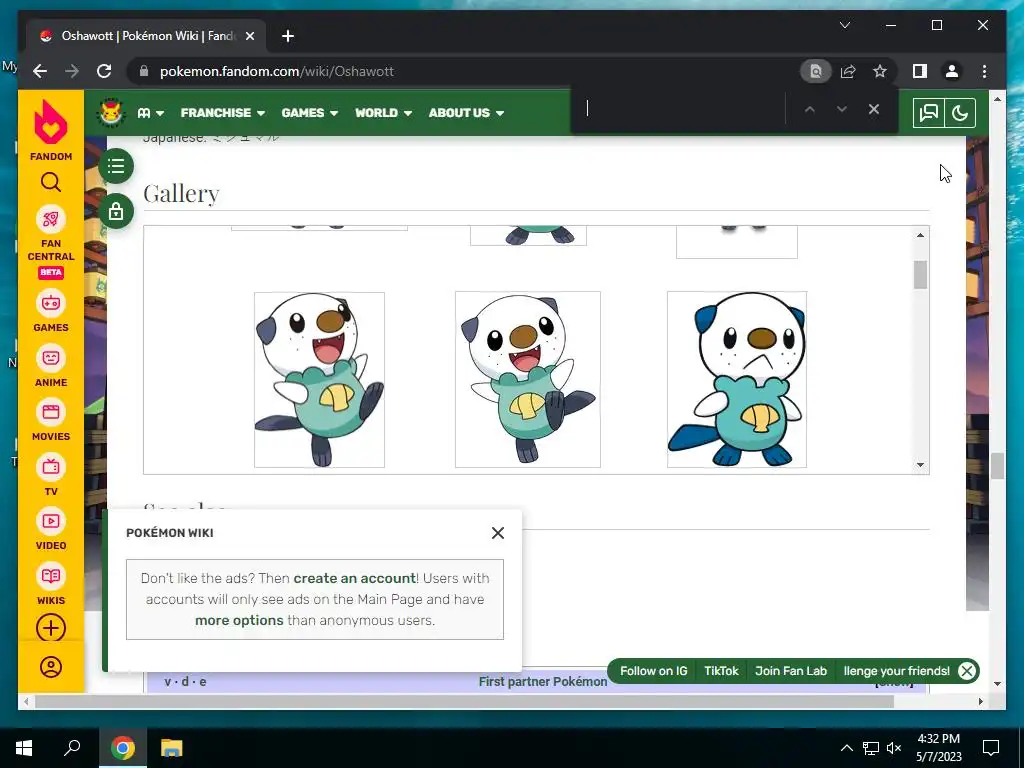Click the gallery scrollbar thumb
Viewport: 1024px width, 768px height.
[x=920, y=274]
